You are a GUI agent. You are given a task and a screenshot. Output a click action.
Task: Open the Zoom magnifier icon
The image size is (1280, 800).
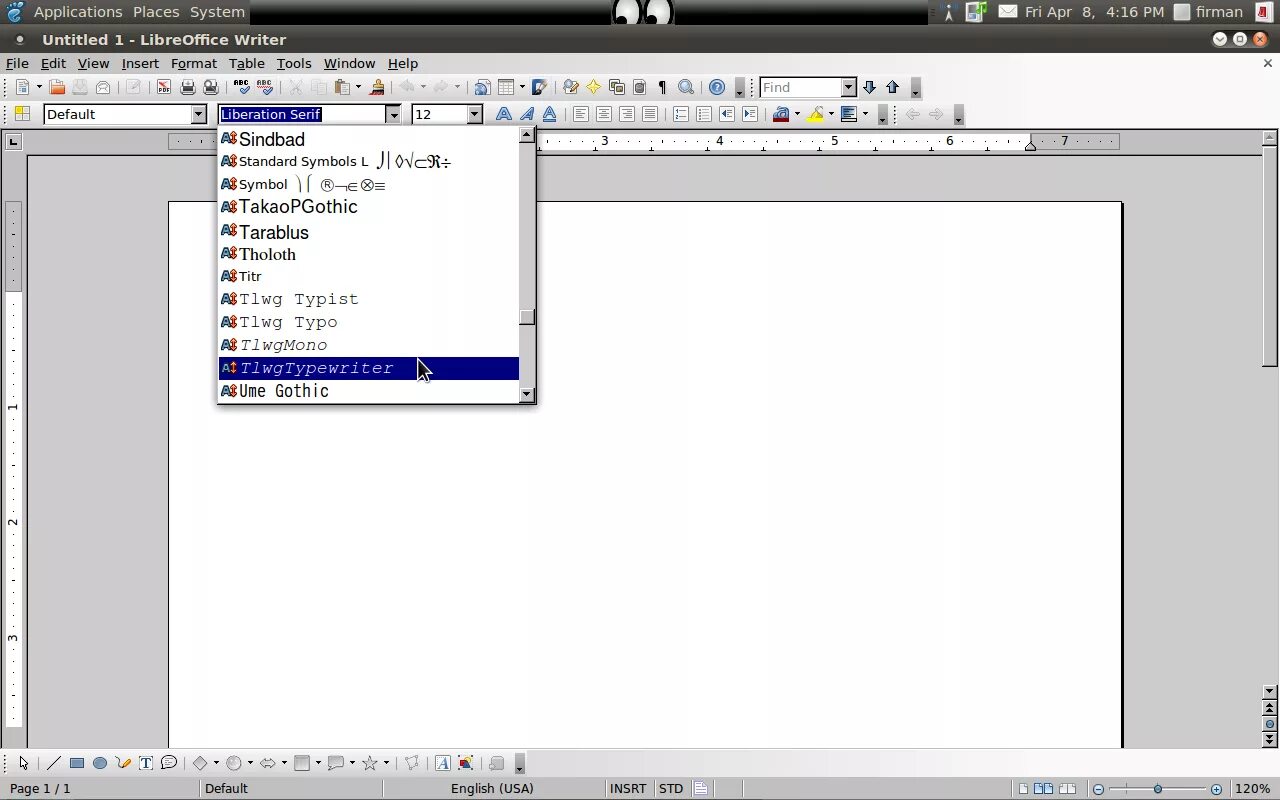(686, 87)
